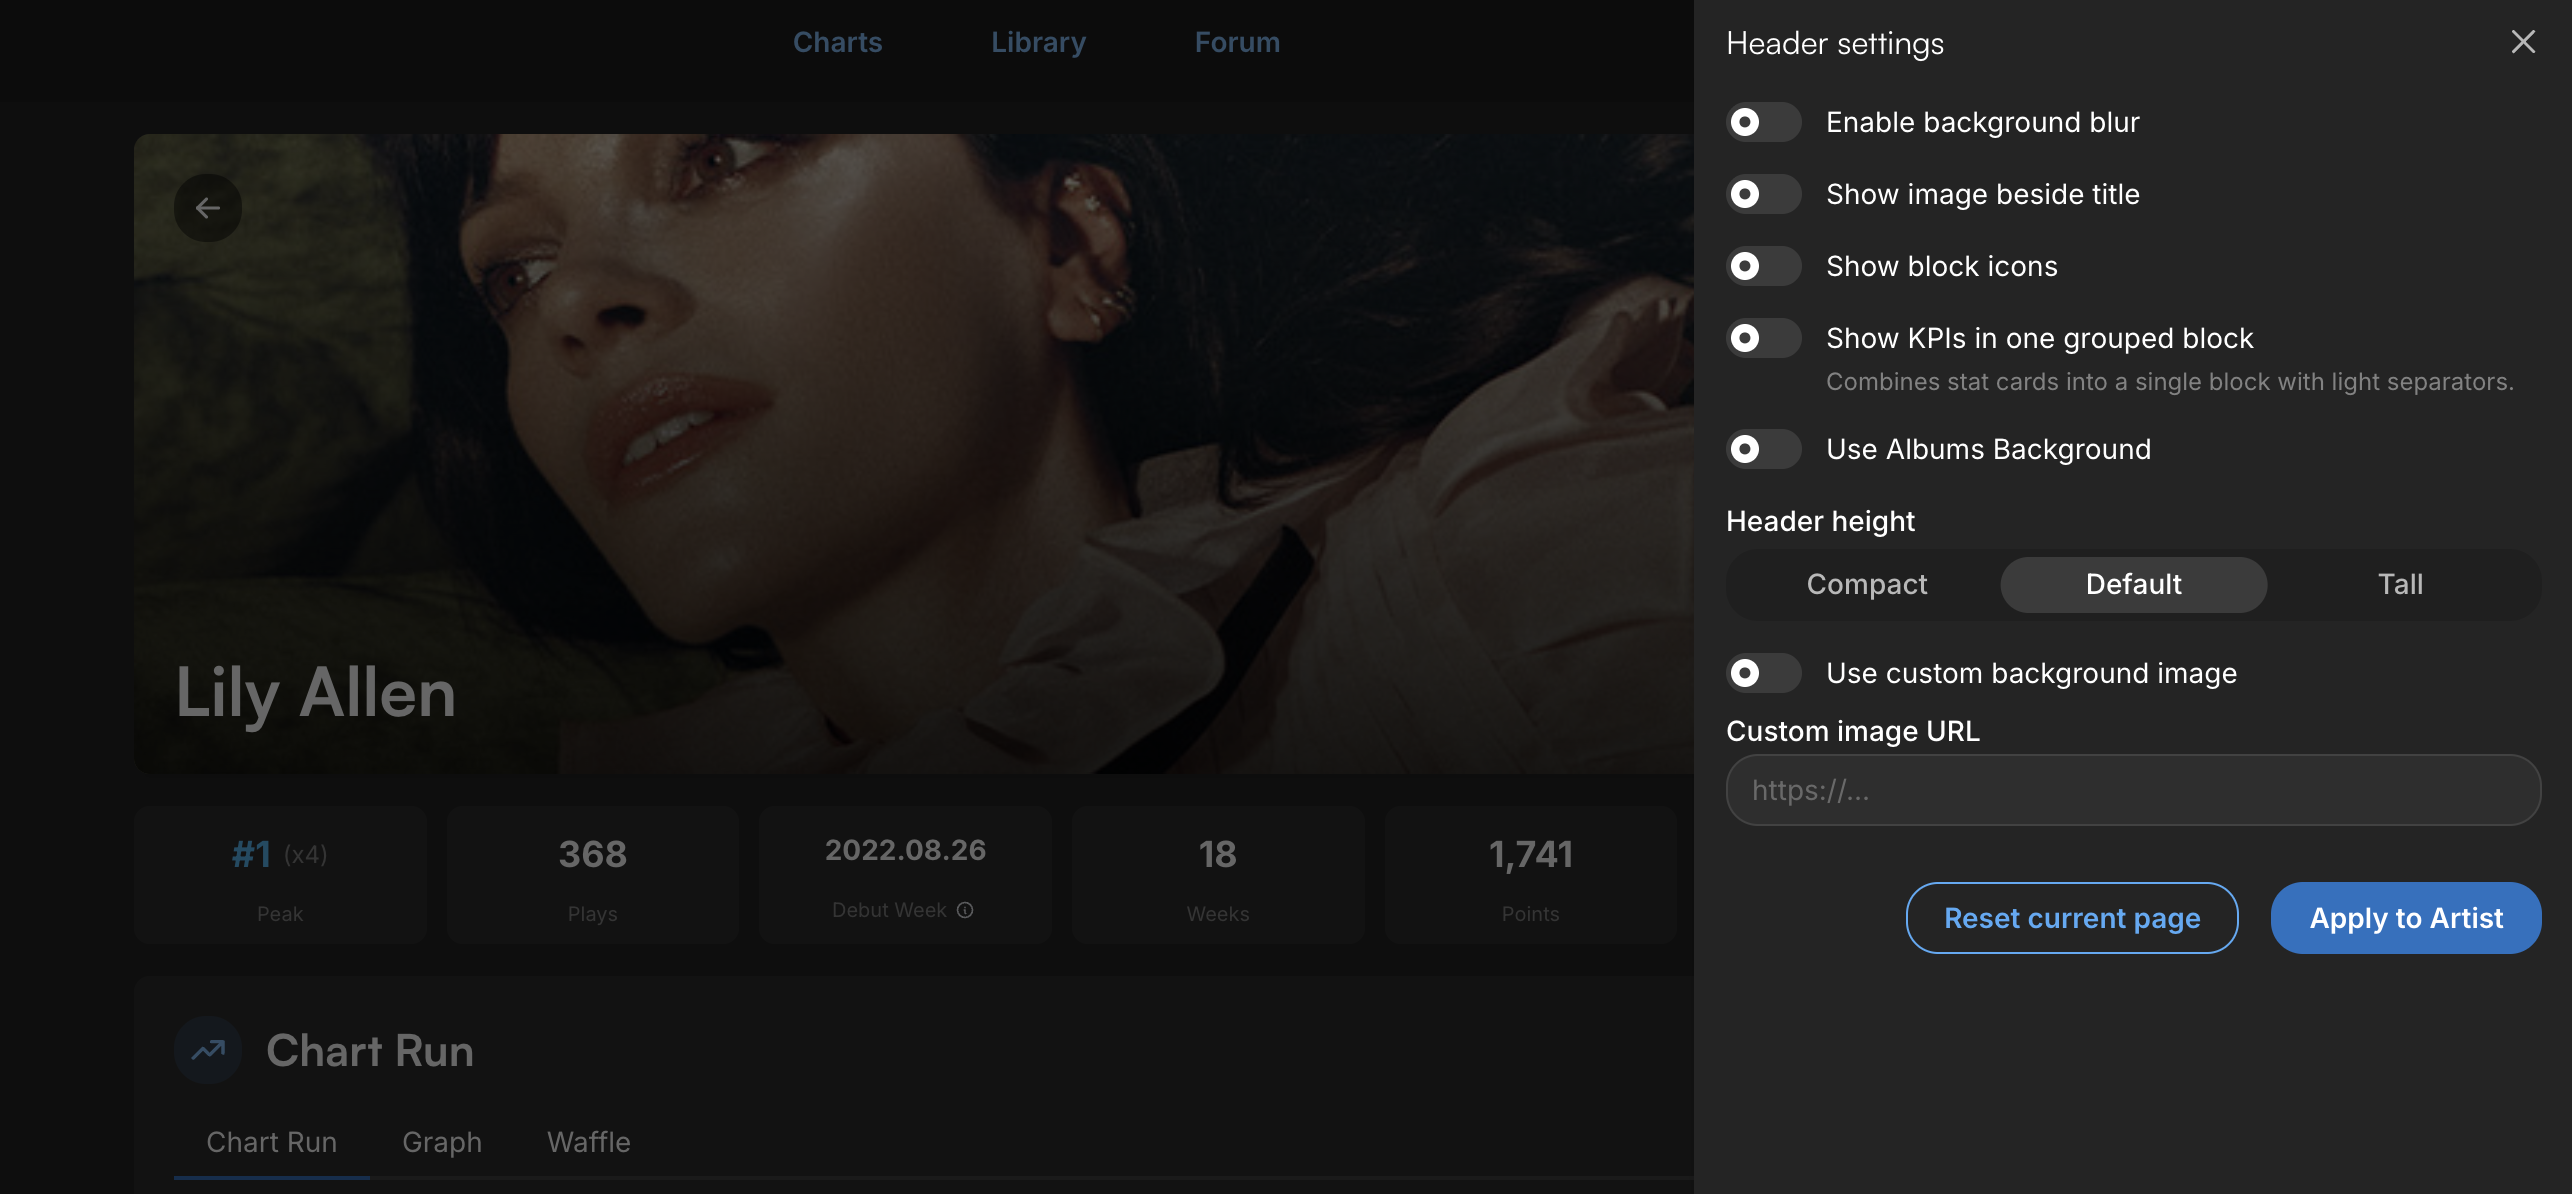Click the back arrow on artist header
Image resolution: width=2572 pixels, height=1194 pixels.
pyautogui.click(x=208, y=208)
